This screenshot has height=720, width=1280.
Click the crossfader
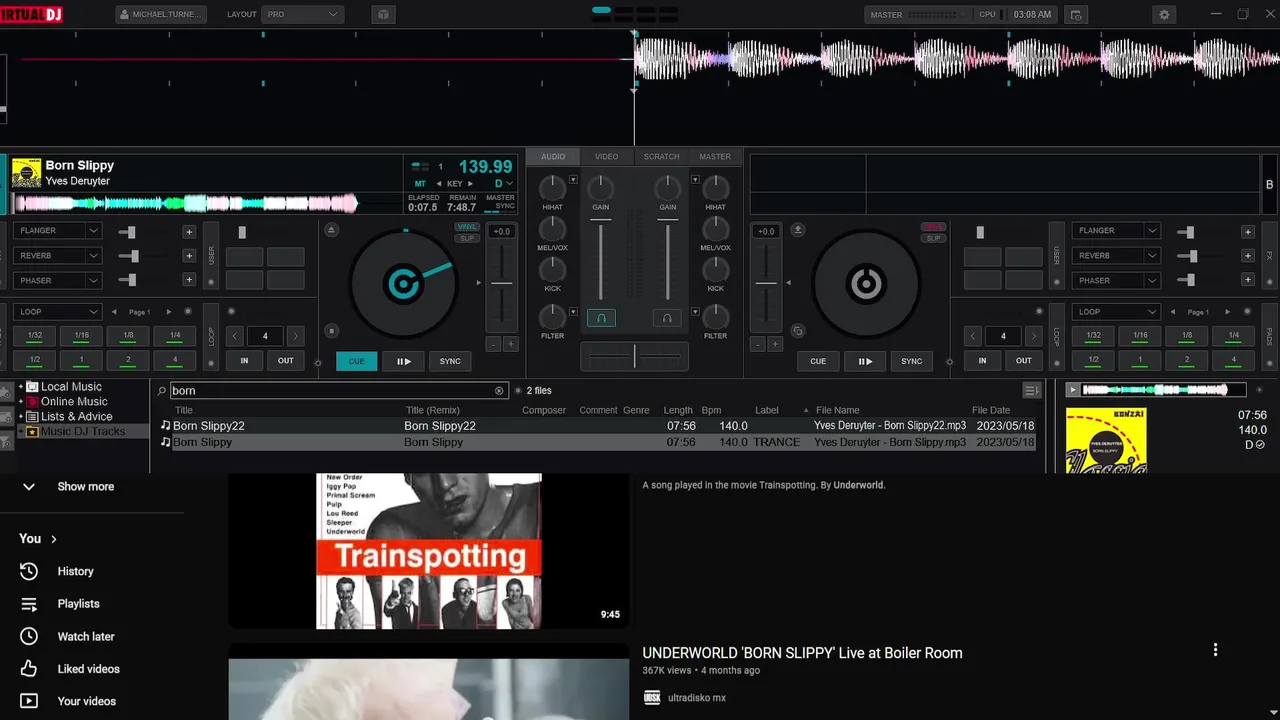[x=634, y=356]
